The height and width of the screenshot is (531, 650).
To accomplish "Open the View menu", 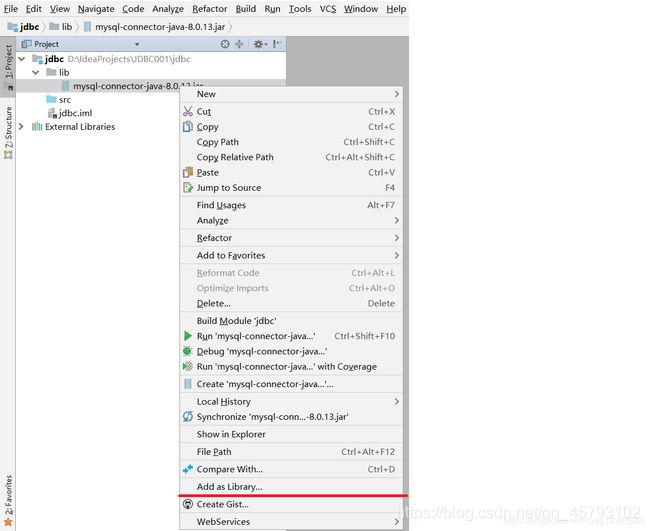I will tap(60, 9).
